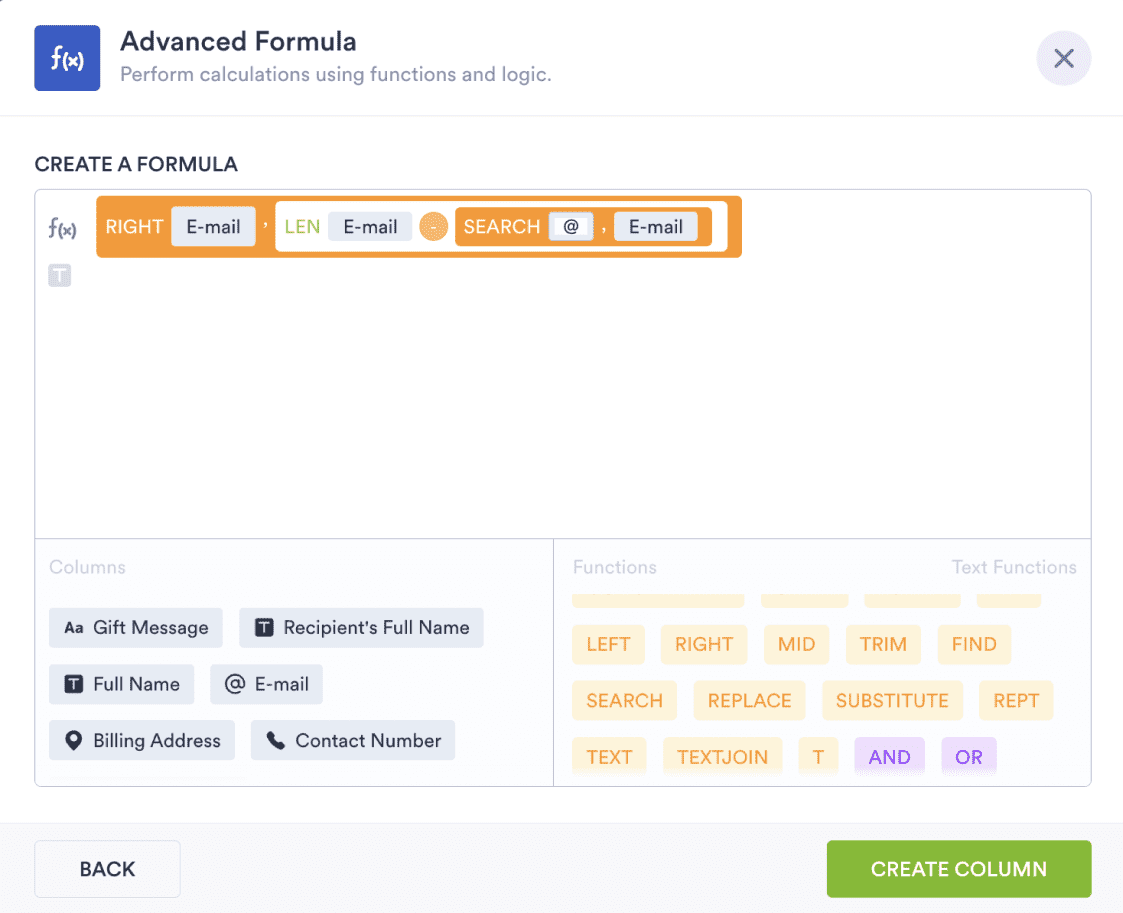The height and width of the screenshot is (913, 1123).
Task: Select the MID function
Action: (x=796, y=644)
